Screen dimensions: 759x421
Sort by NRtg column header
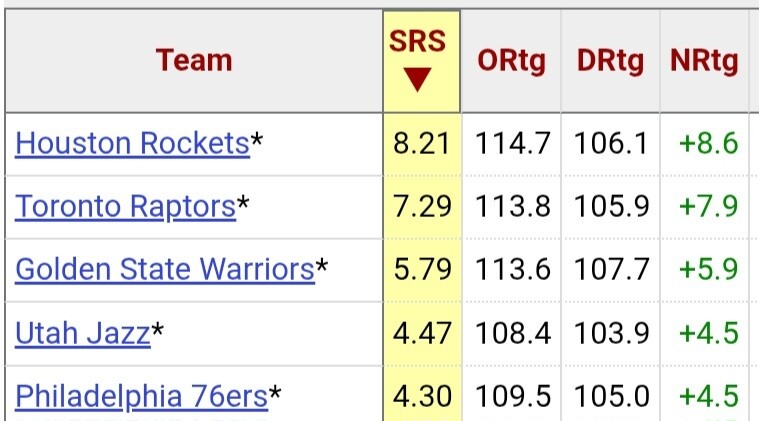pos(704,61)
